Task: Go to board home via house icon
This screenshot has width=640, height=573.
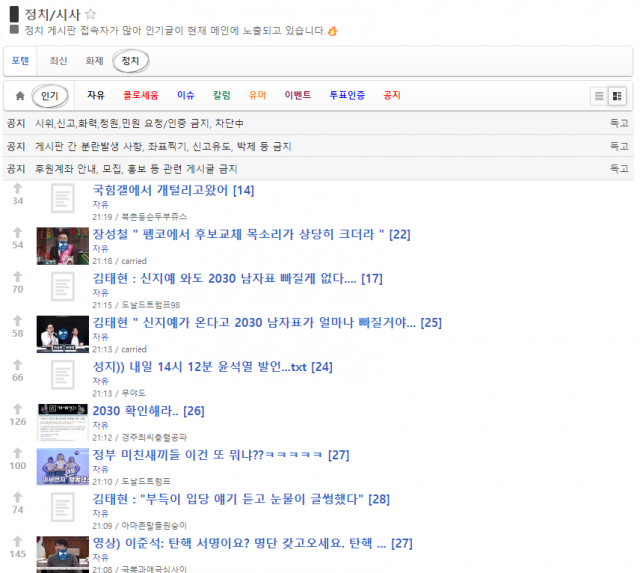Action: 18,96
